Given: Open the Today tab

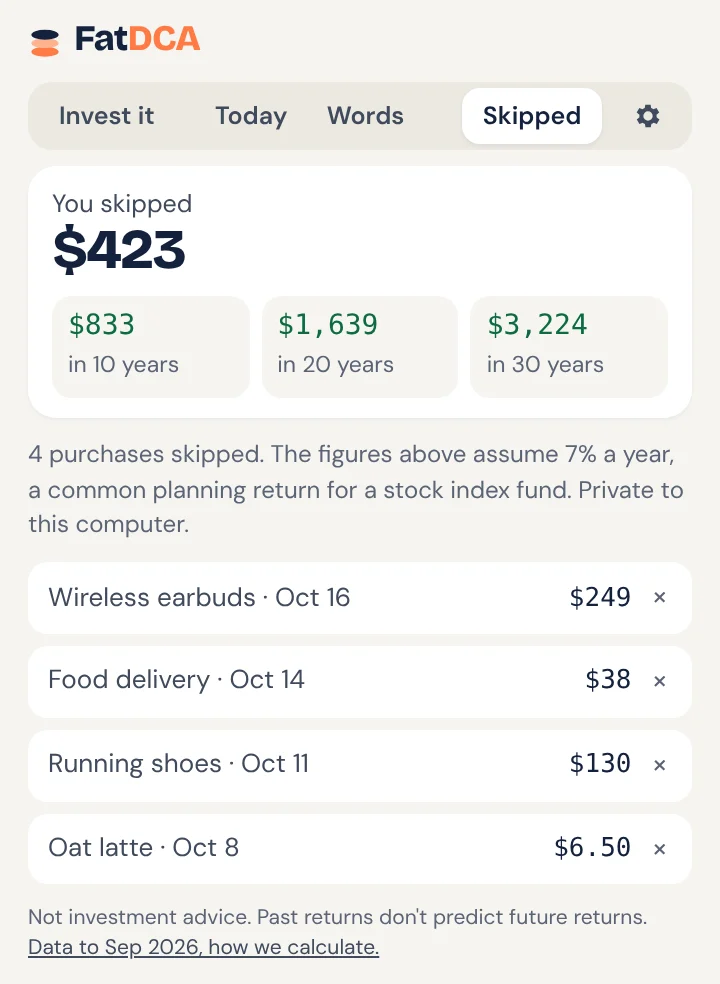Looking at the screenshot, I should pyautogui.click(x=251, y=116).
